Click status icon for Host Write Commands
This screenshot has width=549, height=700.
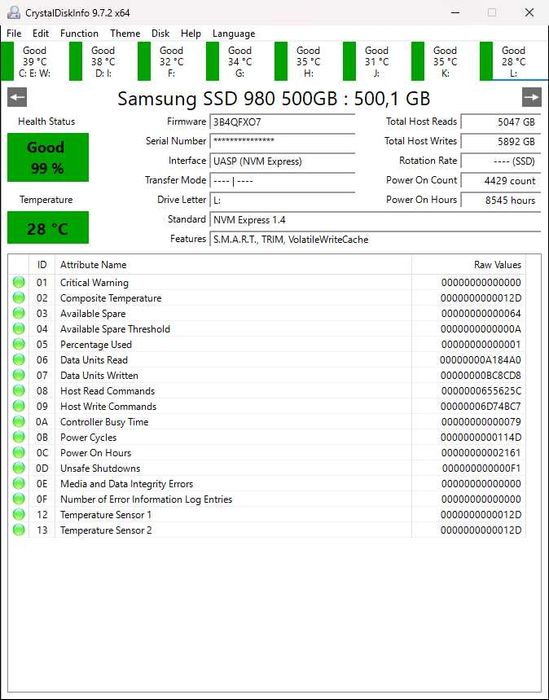pos(19,406)
